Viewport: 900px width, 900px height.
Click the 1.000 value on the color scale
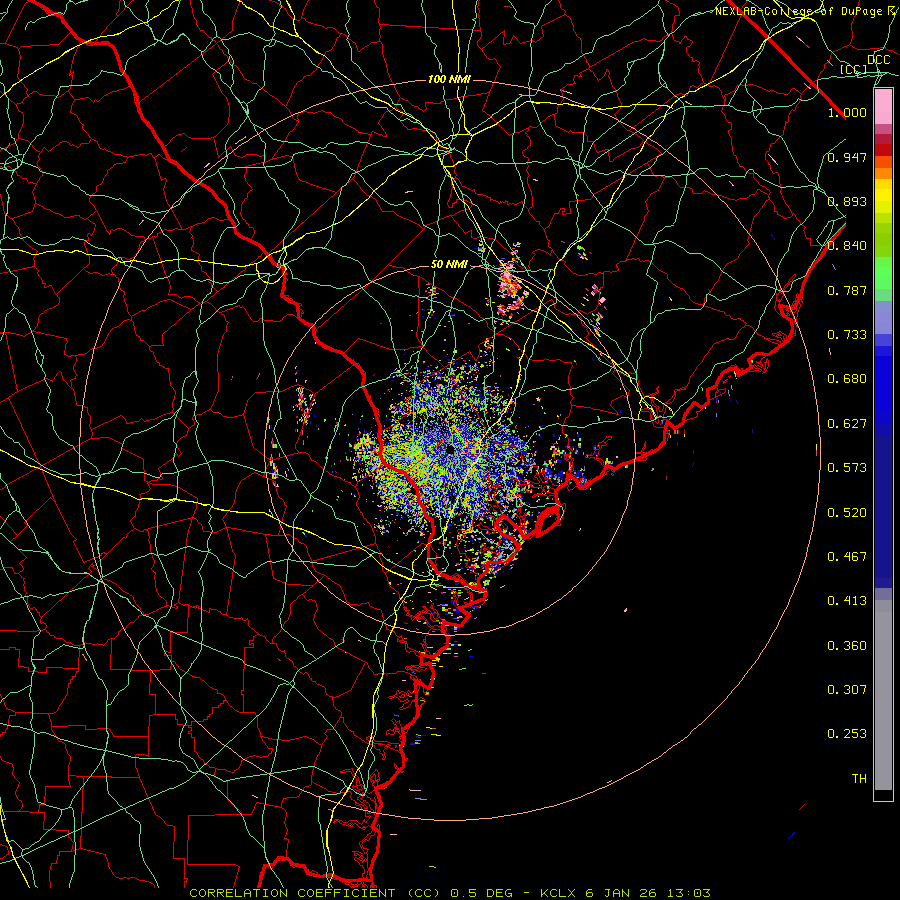(x=847, y=112)
